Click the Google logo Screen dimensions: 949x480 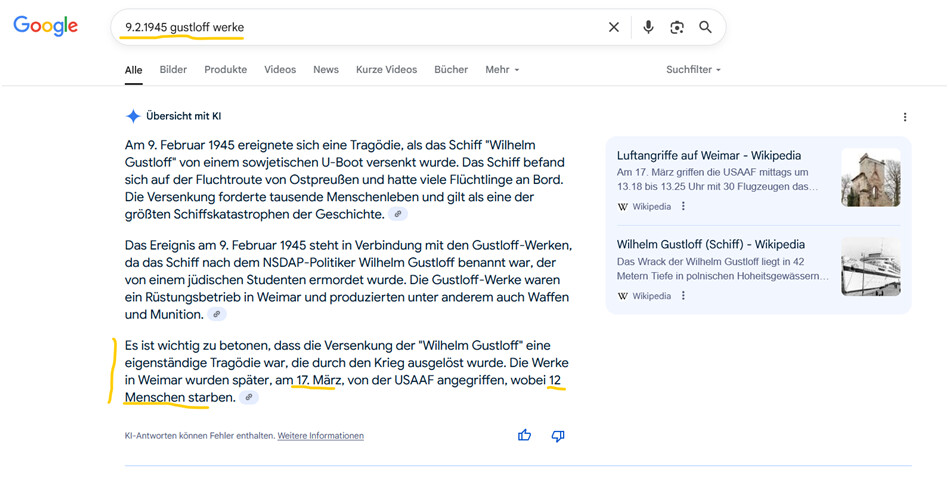[45, 26]
